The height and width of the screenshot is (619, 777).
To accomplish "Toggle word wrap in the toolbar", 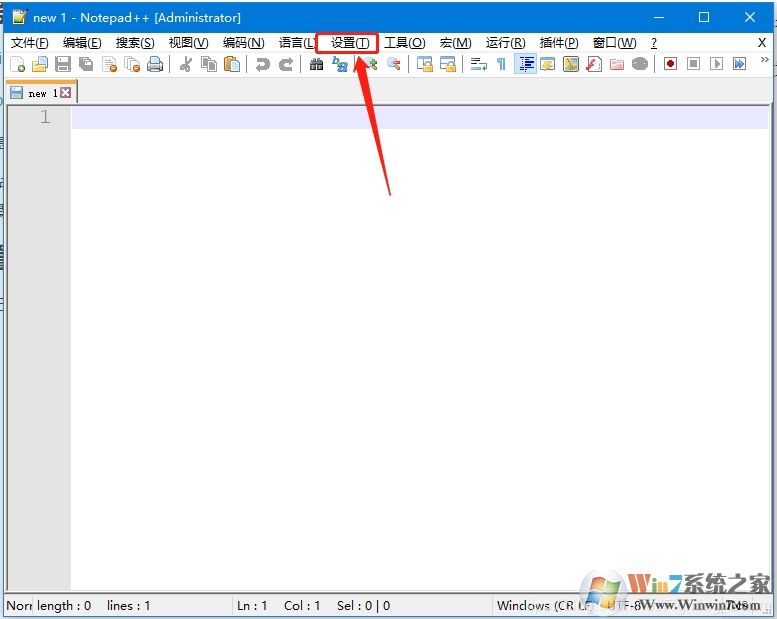I will tap(479, 64).
